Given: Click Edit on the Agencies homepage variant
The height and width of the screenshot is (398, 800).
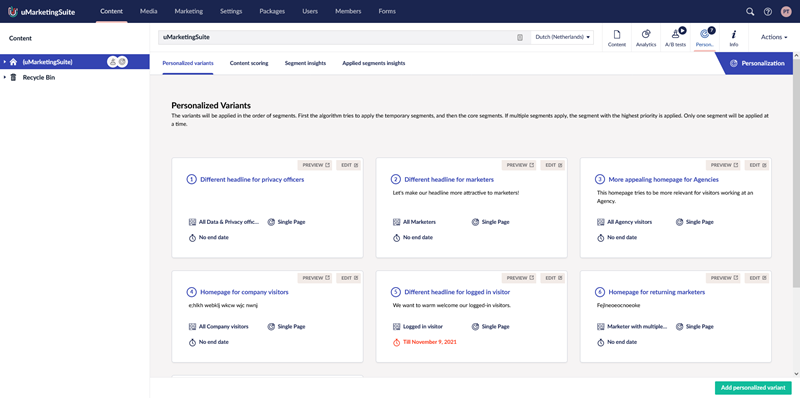Looking at the screenshot, I should tap(757, 165).
